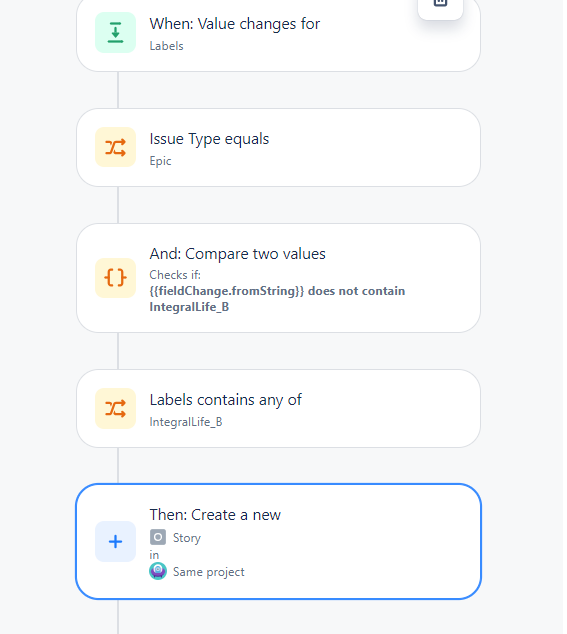This screenshot has width=567, height=634.
Task: Open the Issue Type equals condition
Action: [x=278, y=148]
